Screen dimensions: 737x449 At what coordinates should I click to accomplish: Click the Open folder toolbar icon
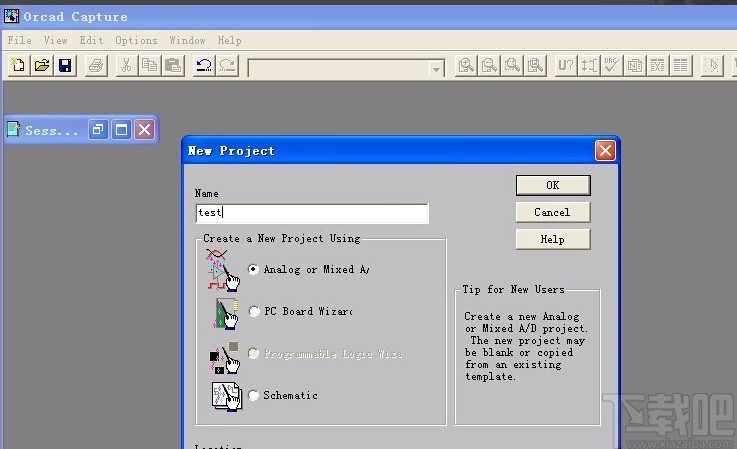42,65
